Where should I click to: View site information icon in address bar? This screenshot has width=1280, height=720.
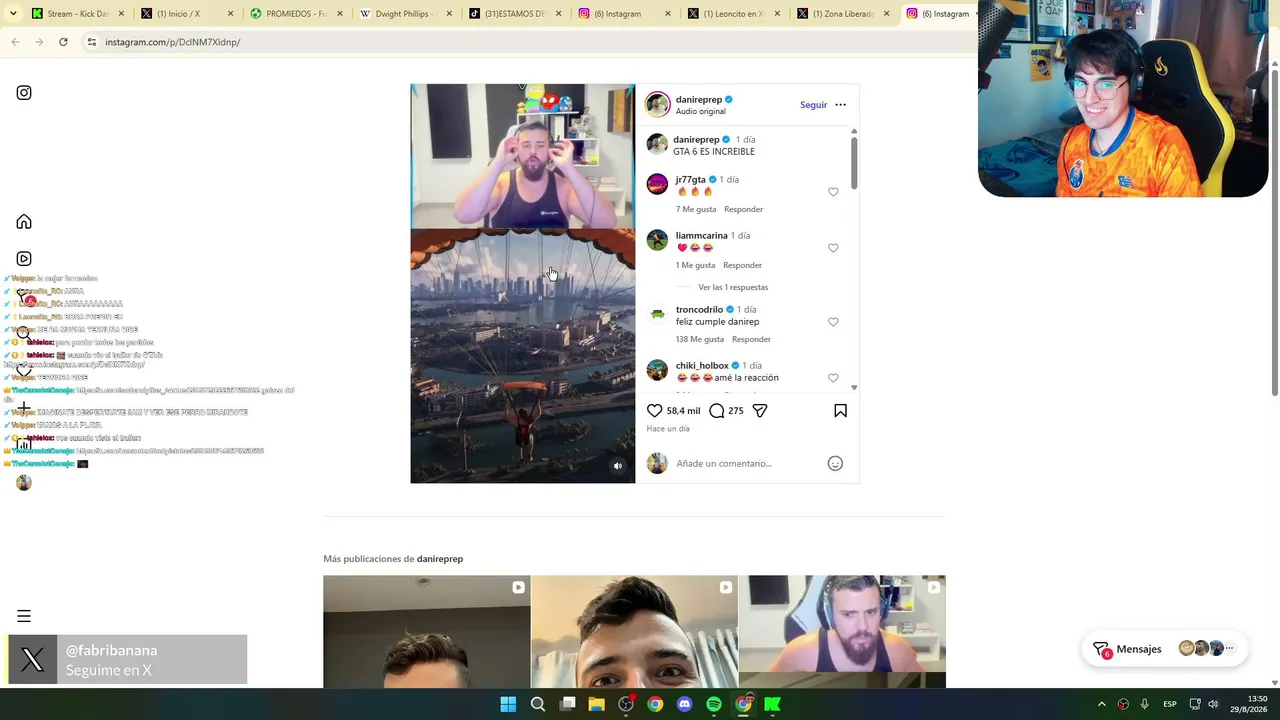[91, 42]
